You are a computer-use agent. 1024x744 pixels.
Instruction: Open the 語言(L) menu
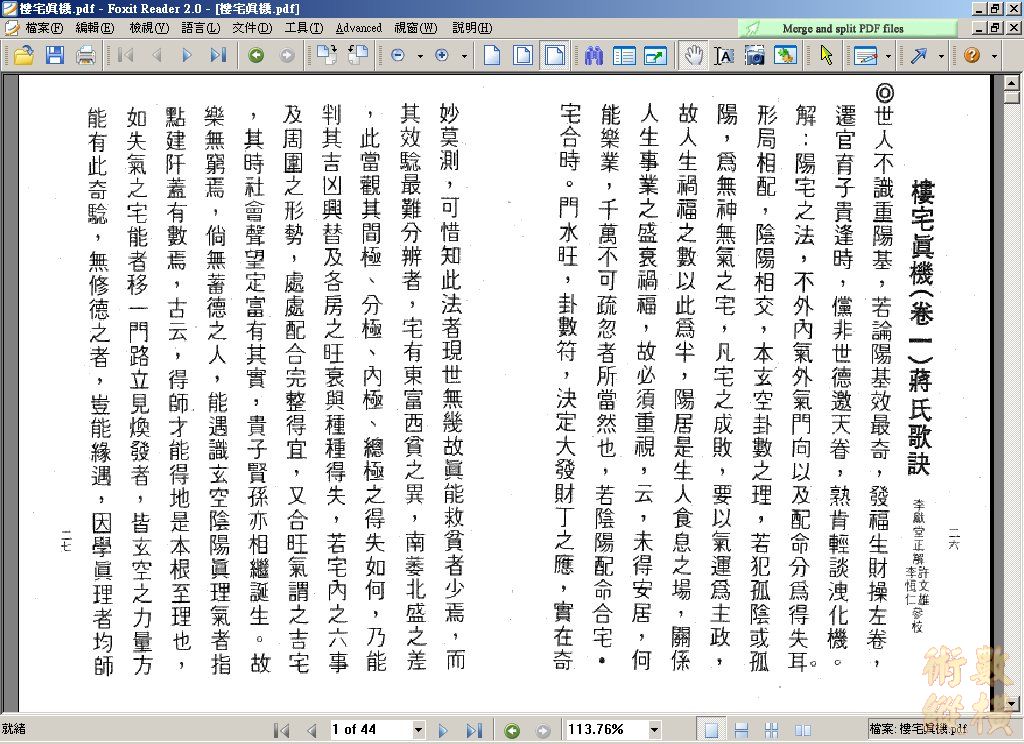tap(201, 28)
